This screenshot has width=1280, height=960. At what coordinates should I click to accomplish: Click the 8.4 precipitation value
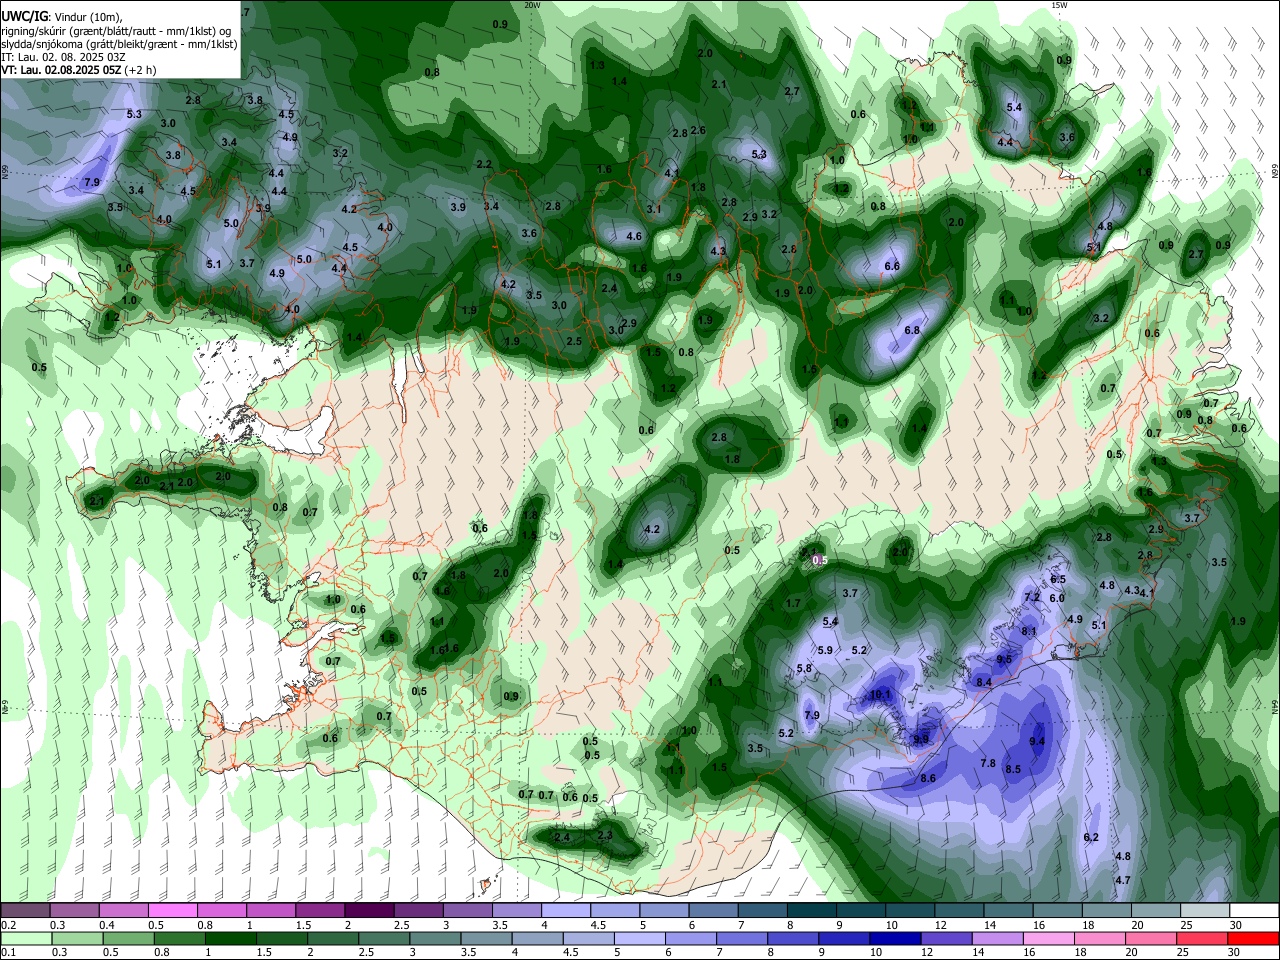984,682
